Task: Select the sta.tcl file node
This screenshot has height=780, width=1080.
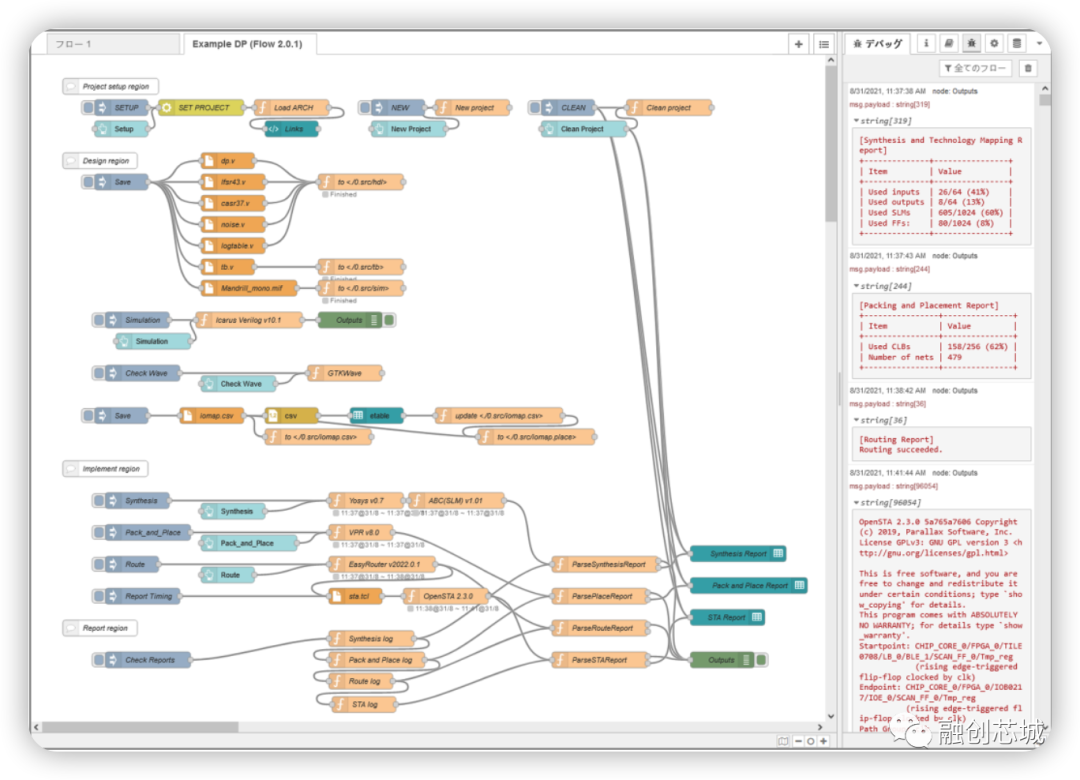Action: click(x=355, y=596)
